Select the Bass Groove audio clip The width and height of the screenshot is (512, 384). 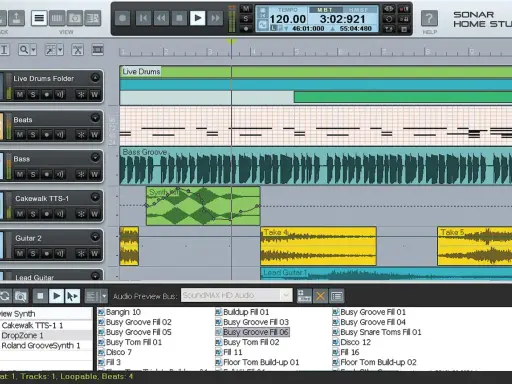316,166
